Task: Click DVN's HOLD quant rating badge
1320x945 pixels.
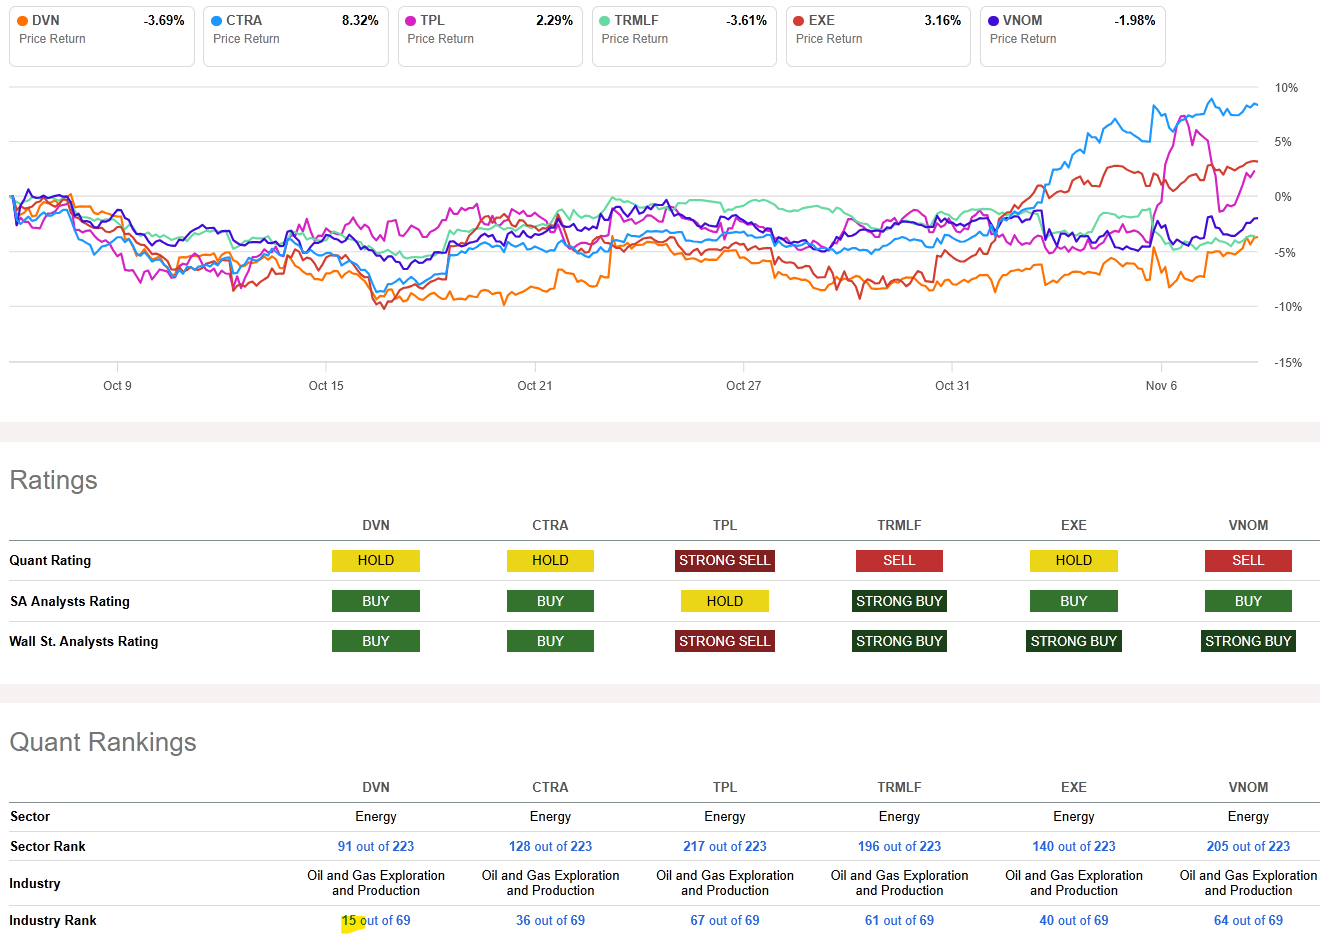Action: click(376, 560)
